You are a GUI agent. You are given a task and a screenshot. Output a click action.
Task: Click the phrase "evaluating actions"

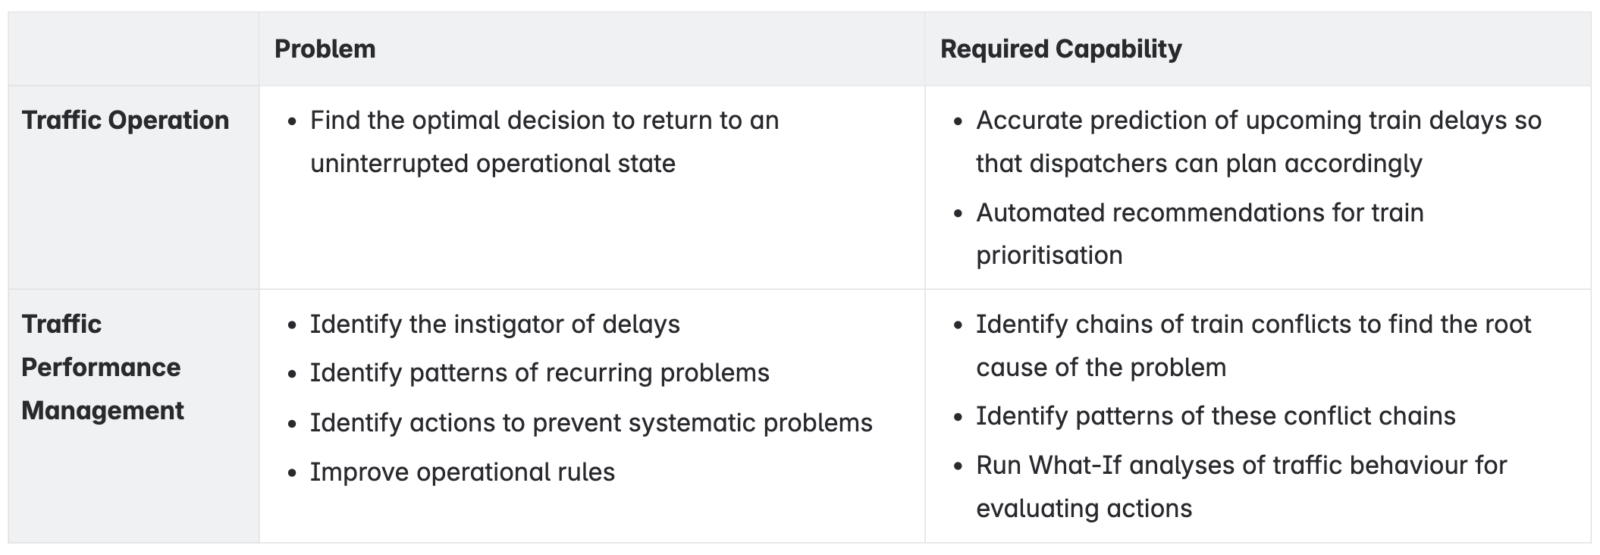(1084, 509)
